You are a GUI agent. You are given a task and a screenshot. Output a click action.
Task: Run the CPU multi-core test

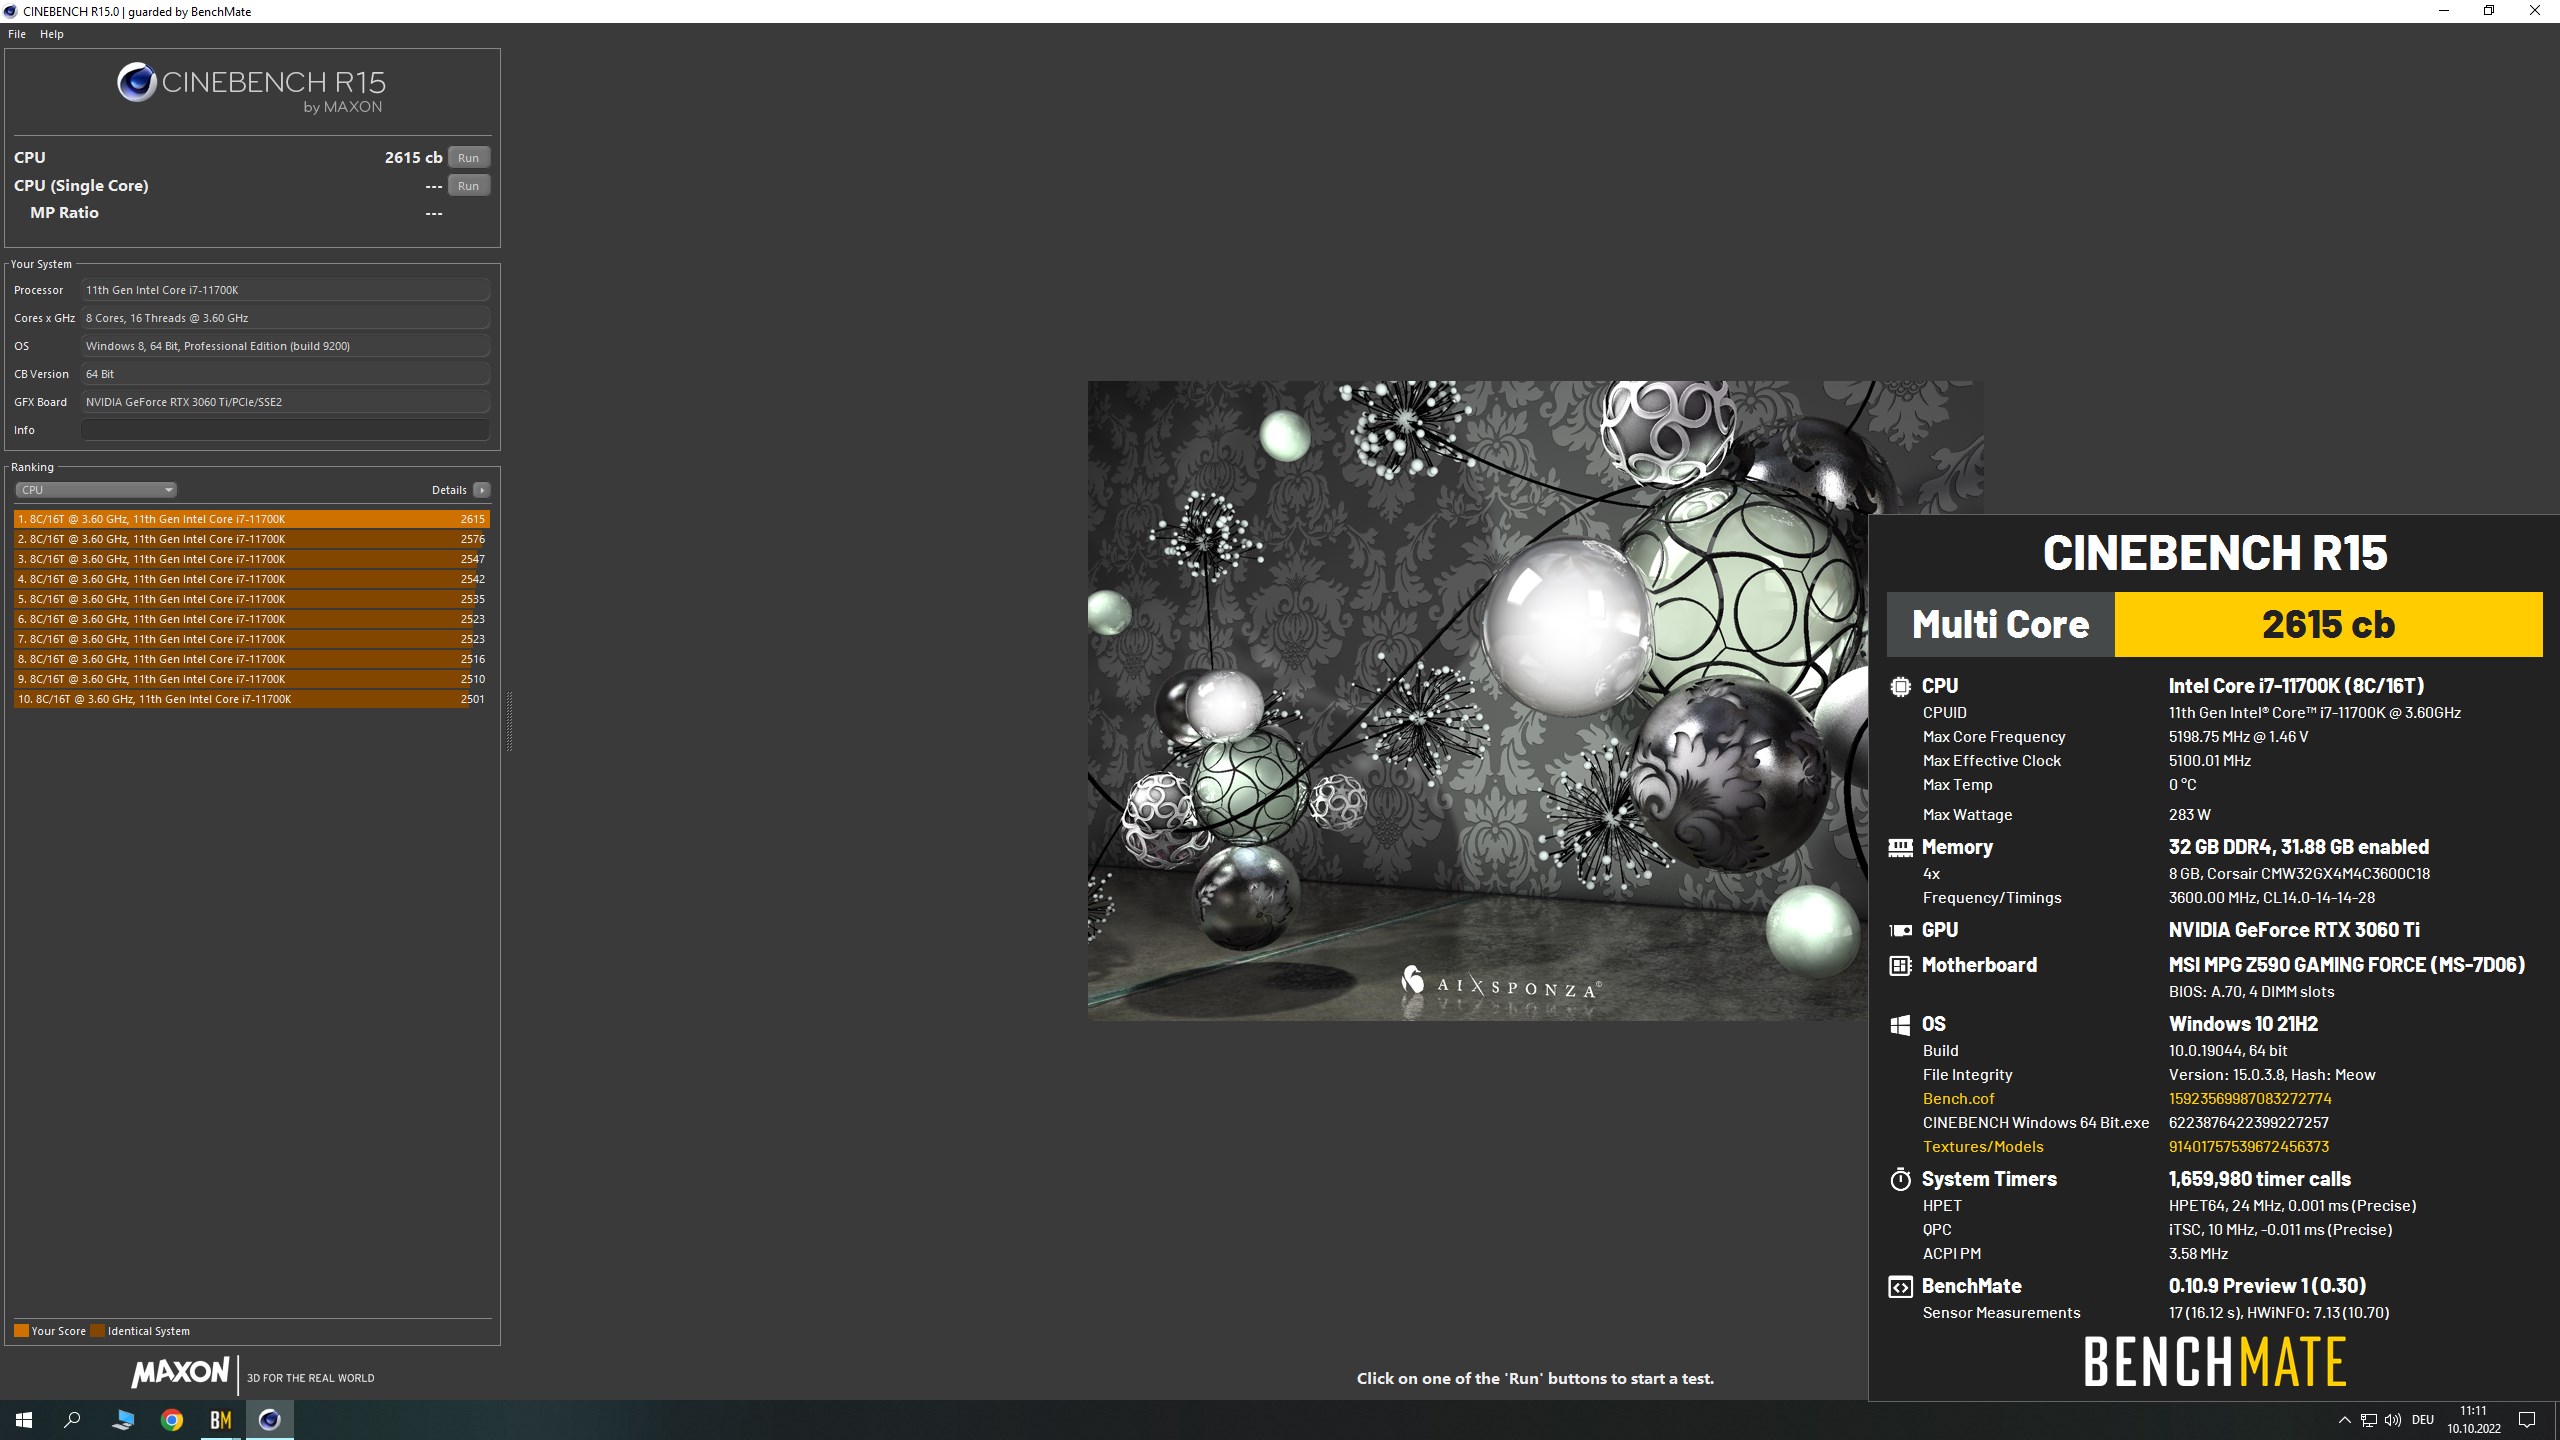[468, 158]
